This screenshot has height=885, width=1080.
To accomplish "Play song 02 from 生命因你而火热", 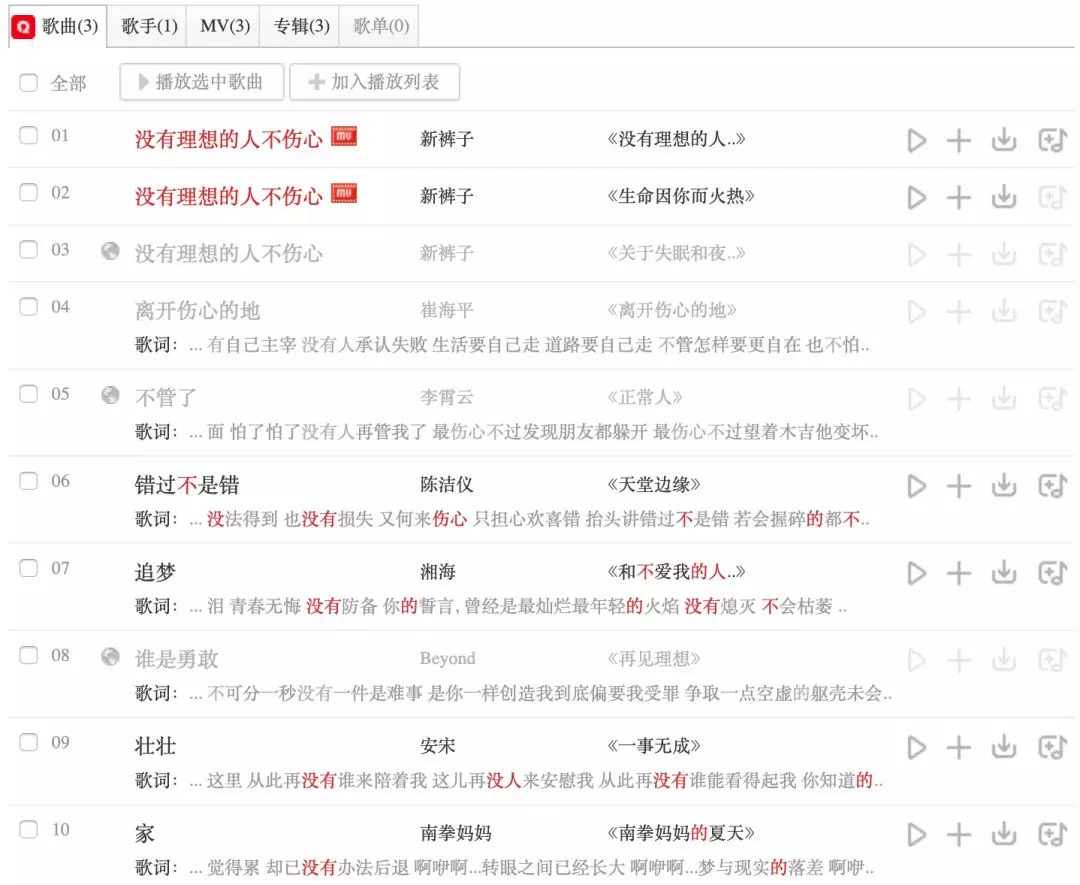I will (x=916, y=198).
